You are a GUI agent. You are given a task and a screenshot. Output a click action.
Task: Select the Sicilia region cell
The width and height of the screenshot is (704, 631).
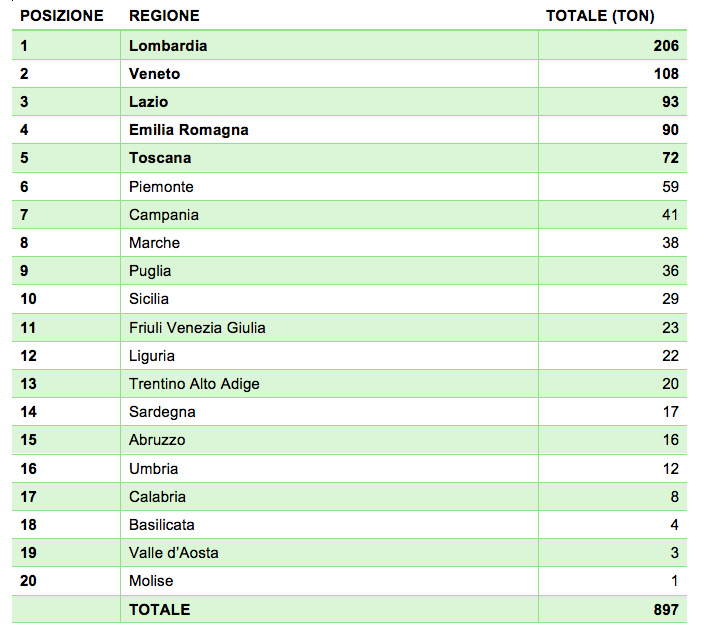[x=149, y=299]
